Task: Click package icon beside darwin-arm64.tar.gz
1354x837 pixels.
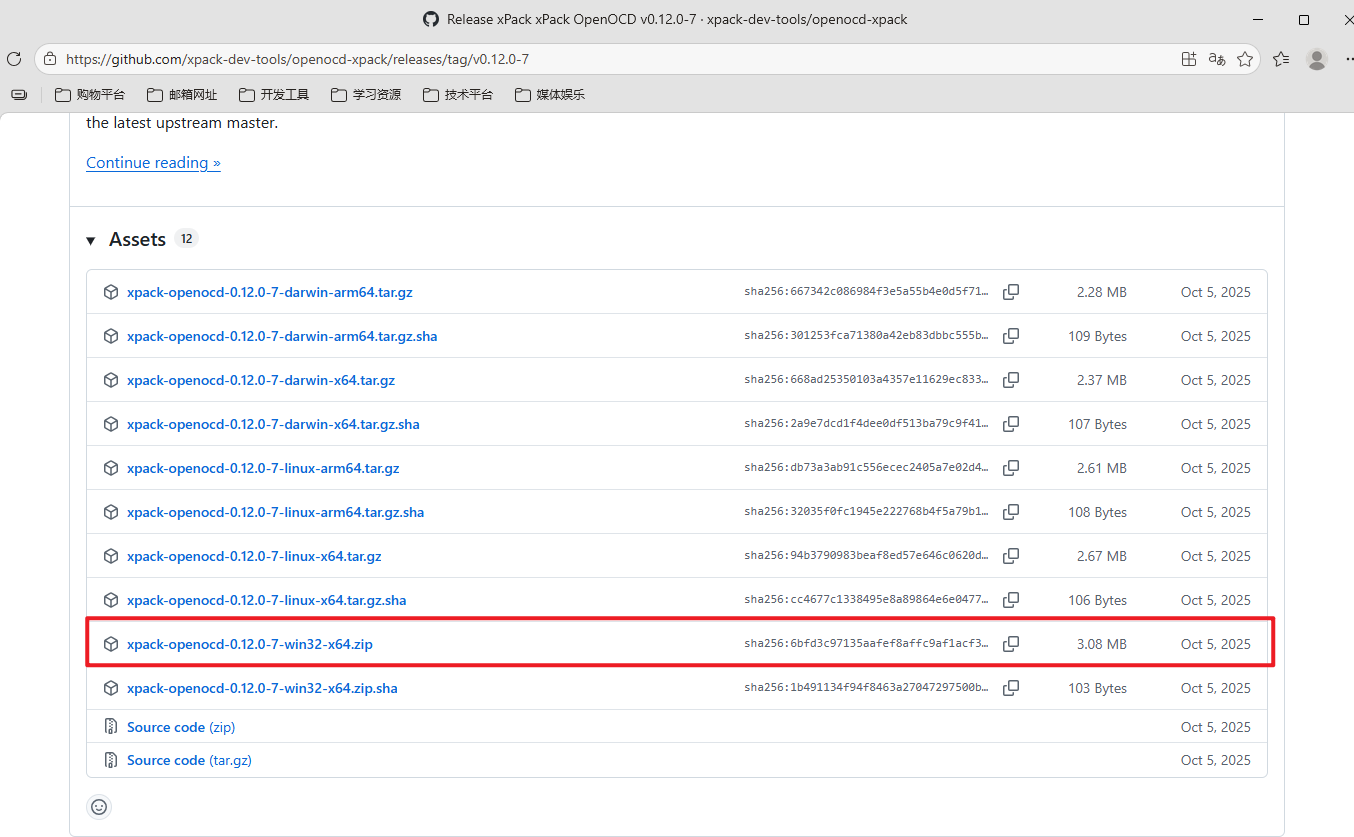Action: (111, 292)
